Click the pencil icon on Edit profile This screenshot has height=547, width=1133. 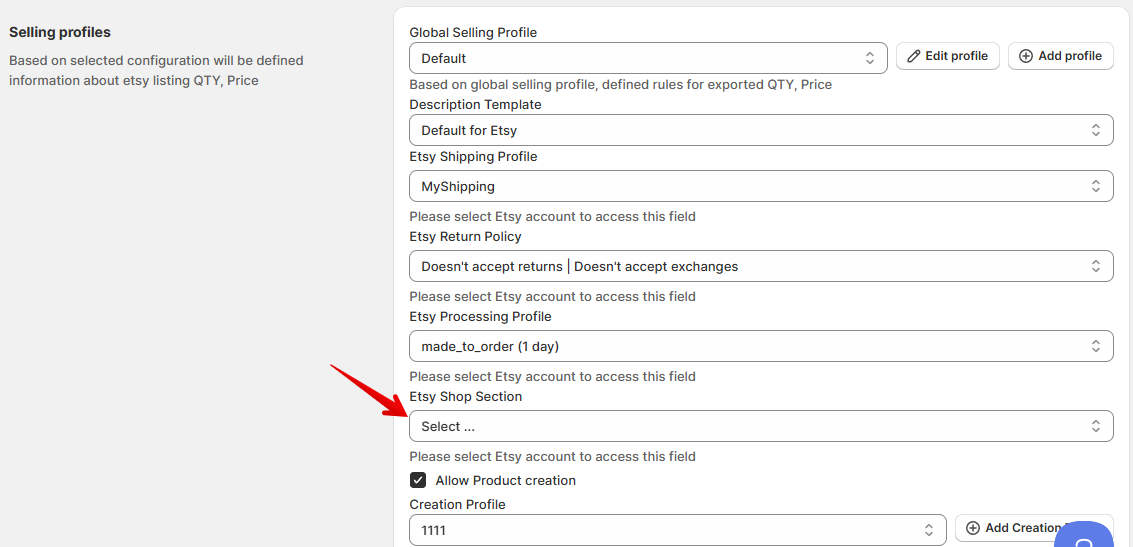[x=914, y=56]
